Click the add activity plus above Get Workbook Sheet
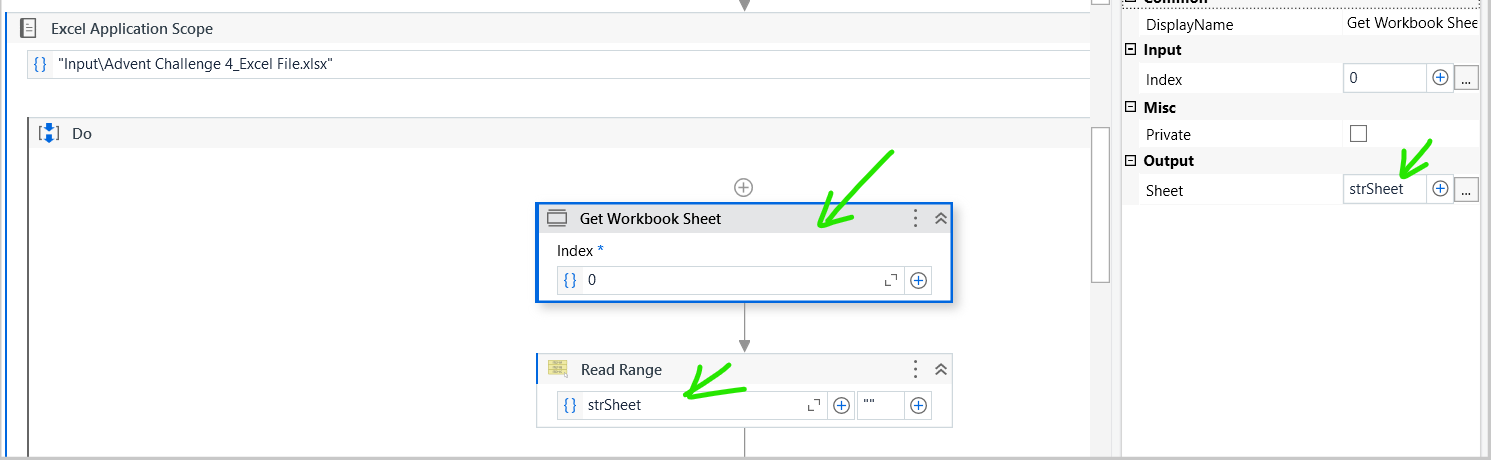 (x=743, y=187)
